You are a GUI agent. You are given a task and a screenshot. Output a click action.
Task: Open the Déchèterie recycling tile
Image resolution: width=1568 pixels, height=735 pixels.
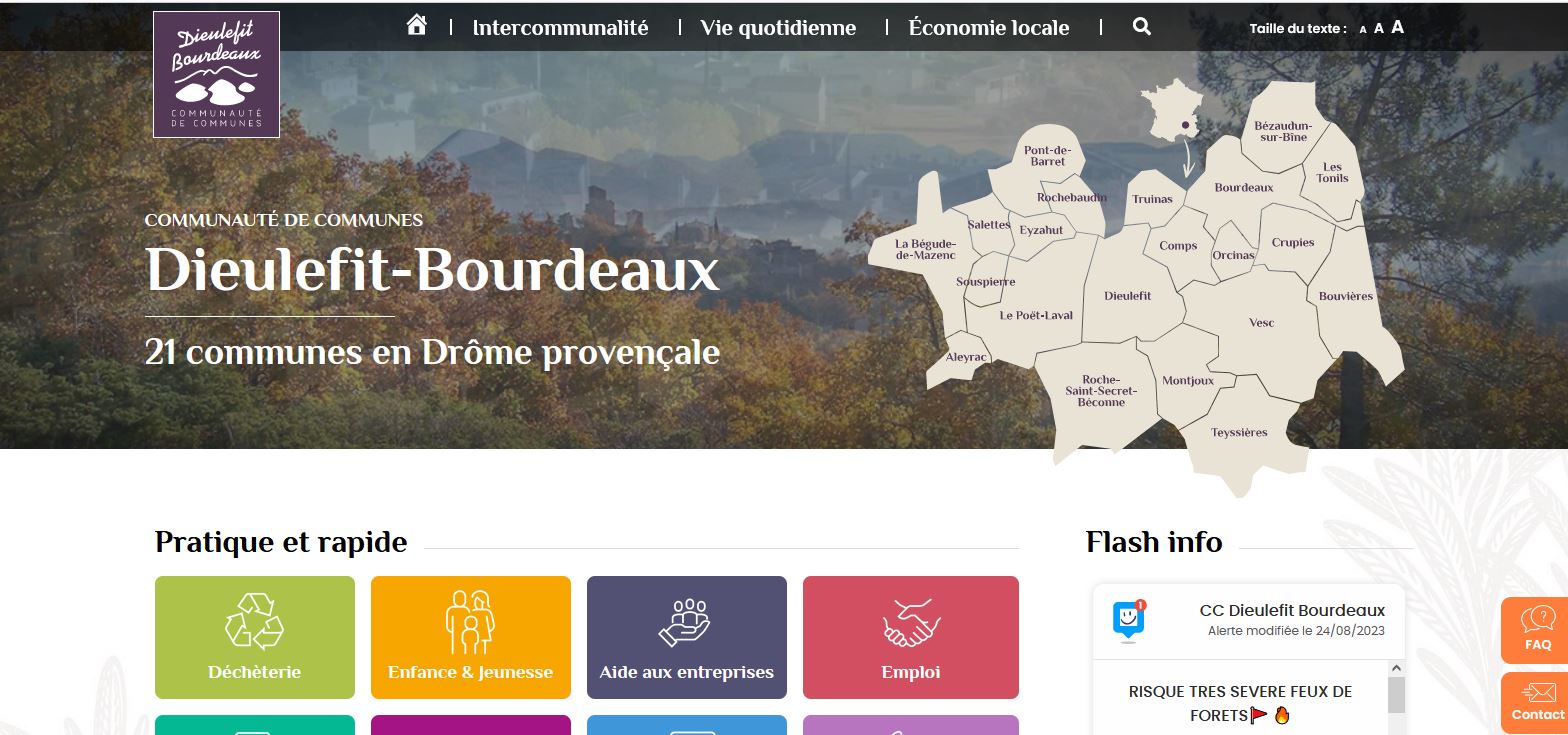[255, 637]
